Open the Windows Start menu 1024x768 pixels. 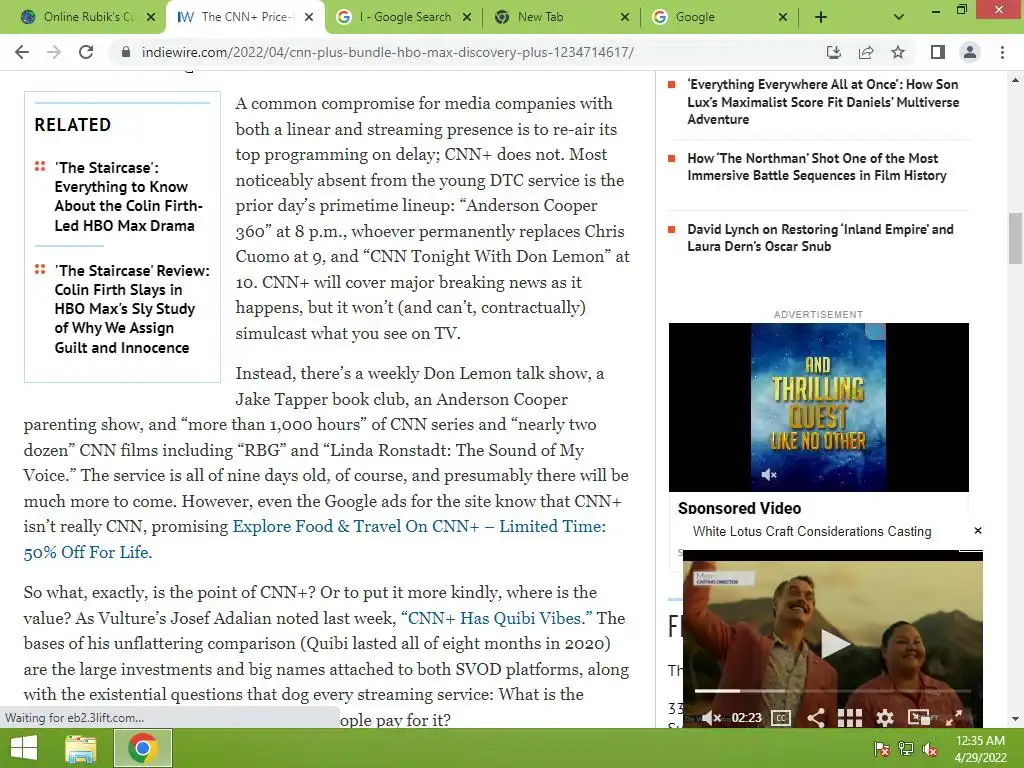click(x=24, y=748)
